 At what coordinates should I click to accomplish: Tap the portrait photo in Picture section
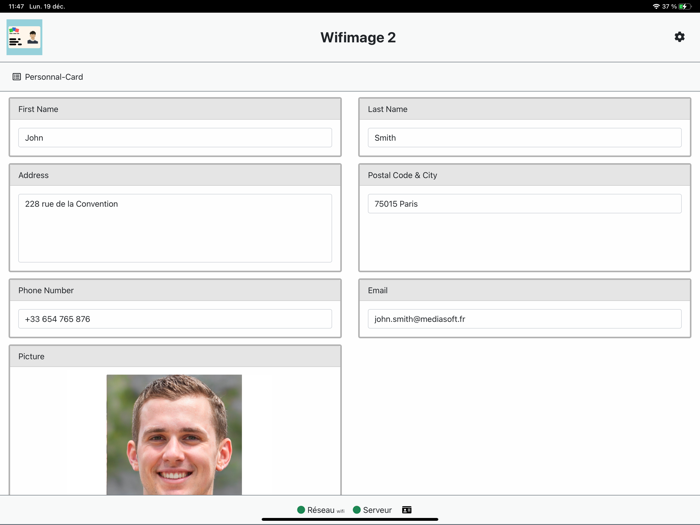[174, 434]
